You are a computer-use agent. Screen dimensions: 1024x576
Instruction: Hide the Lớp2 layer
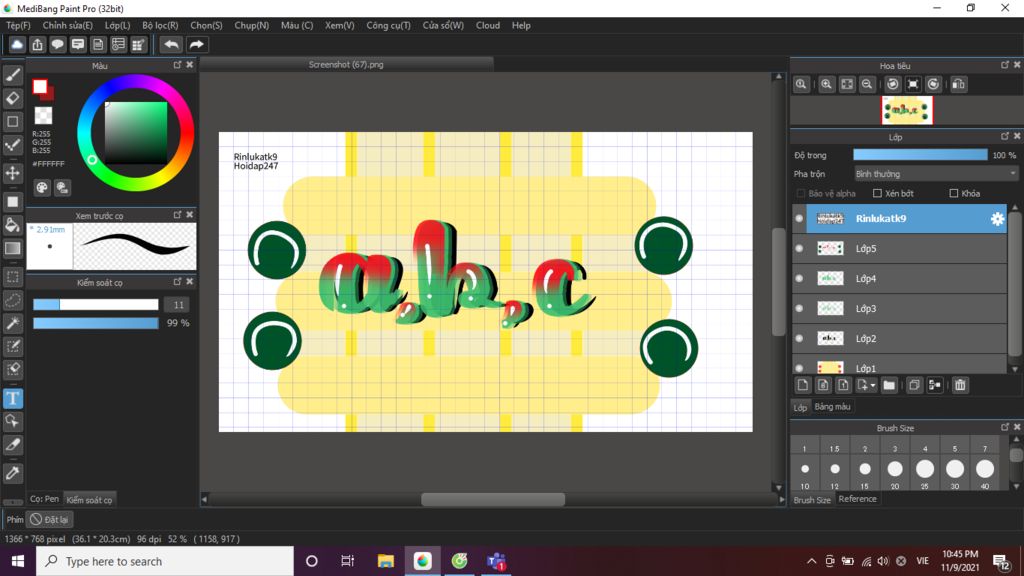[x=799, y=339]
